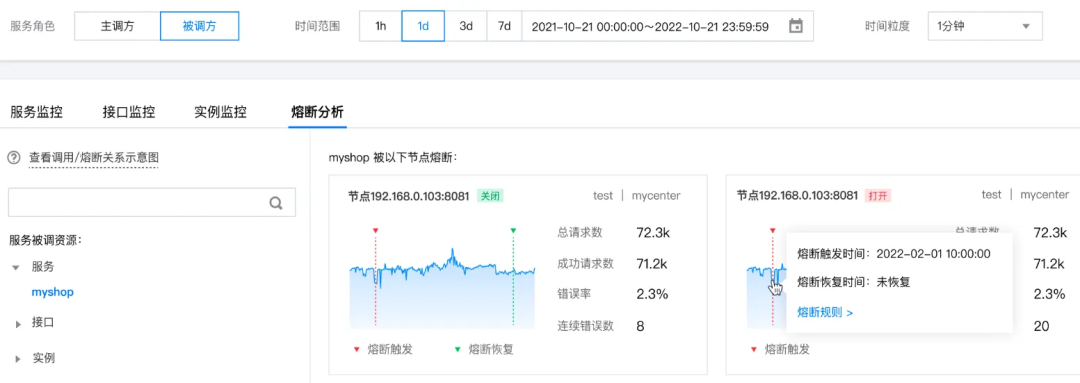Select the 主调方 service role
1080x383 pixels.
[x=117, y=27]
